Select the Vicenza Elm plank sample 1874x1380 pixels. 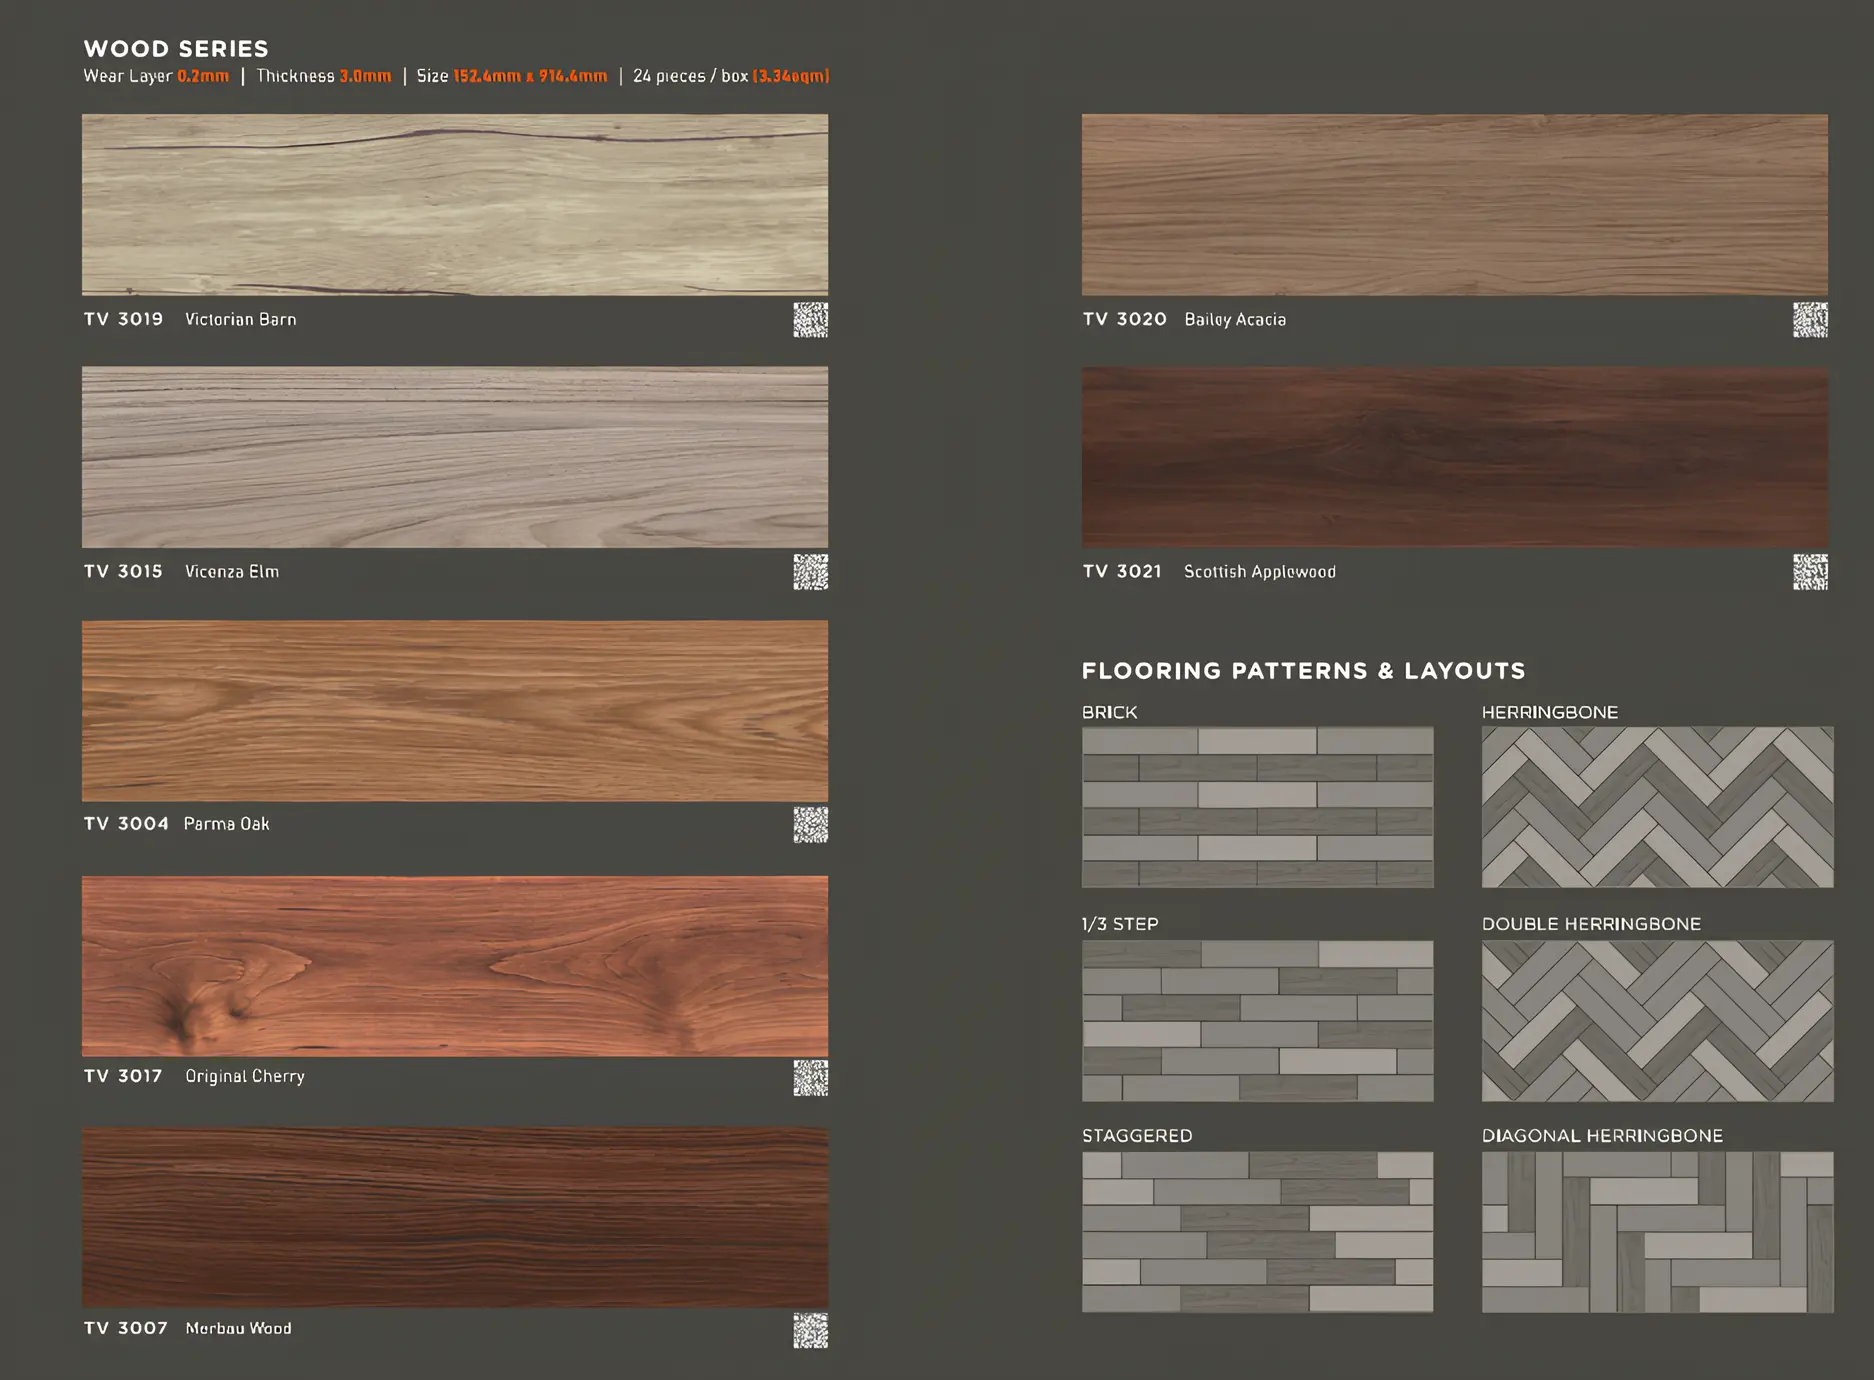click(x=455, y=457)
